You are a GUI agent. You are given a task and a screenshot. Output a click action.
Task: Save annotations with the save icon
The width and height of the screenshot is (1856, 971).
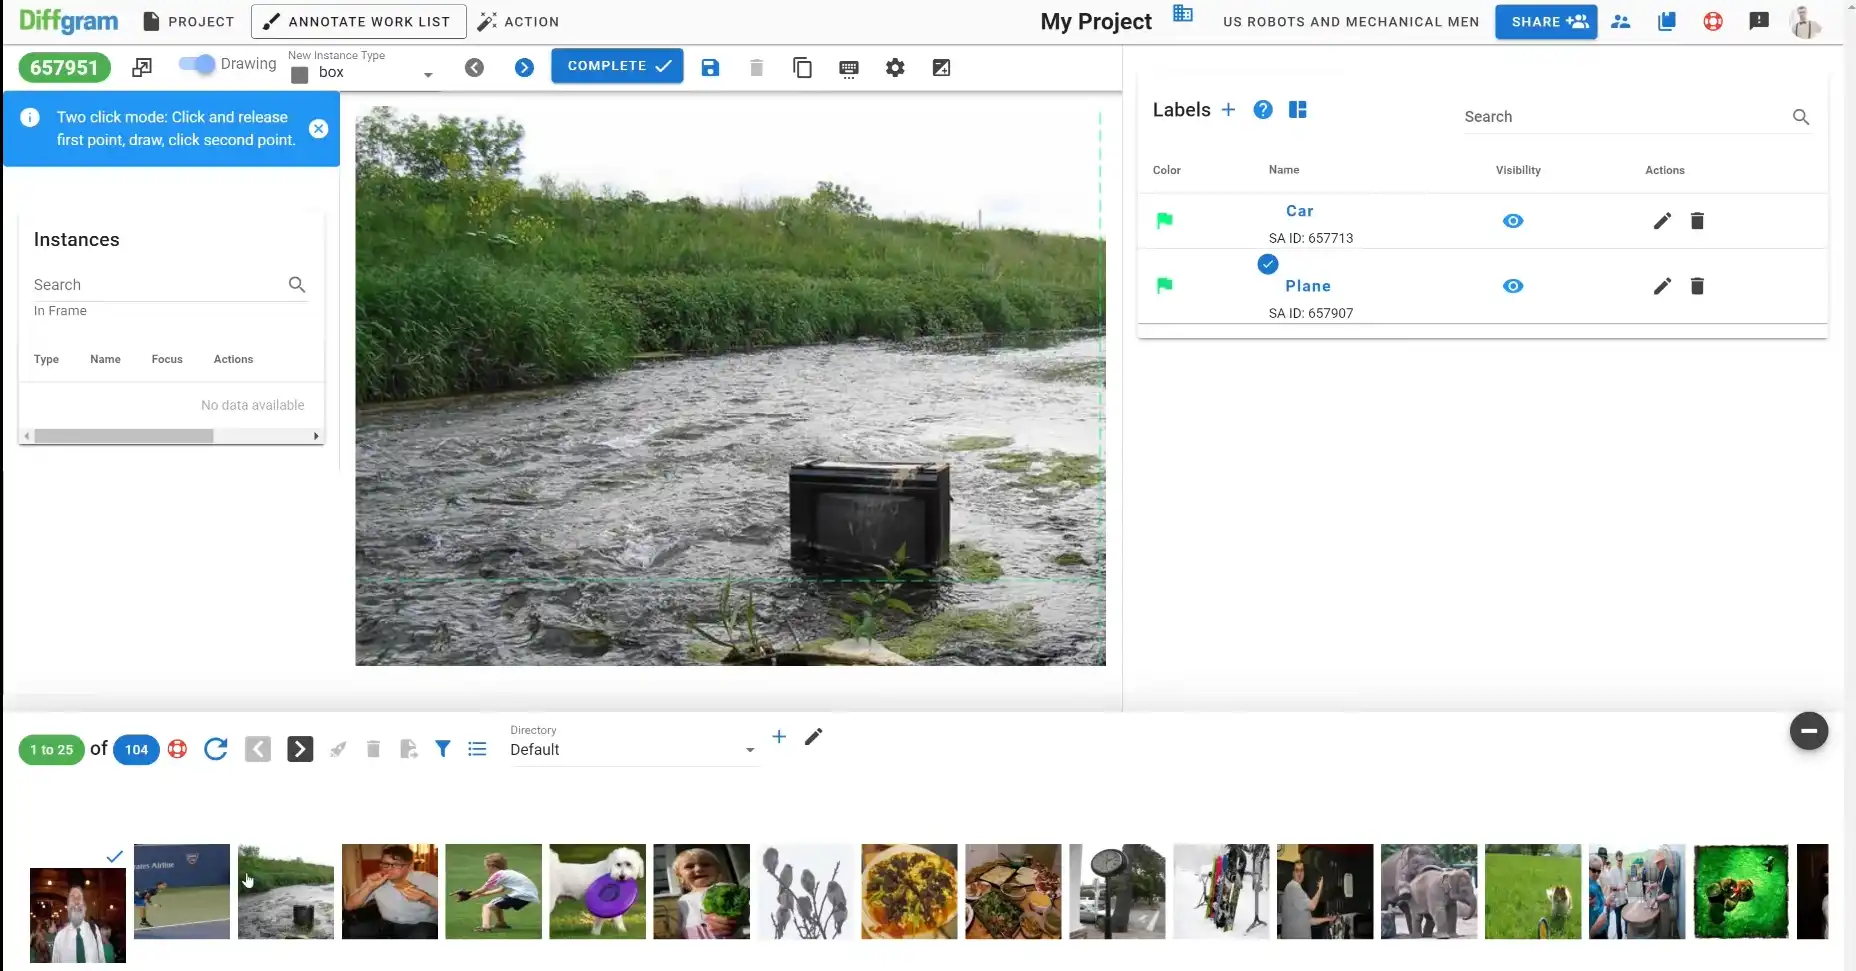tap(710, 67)
